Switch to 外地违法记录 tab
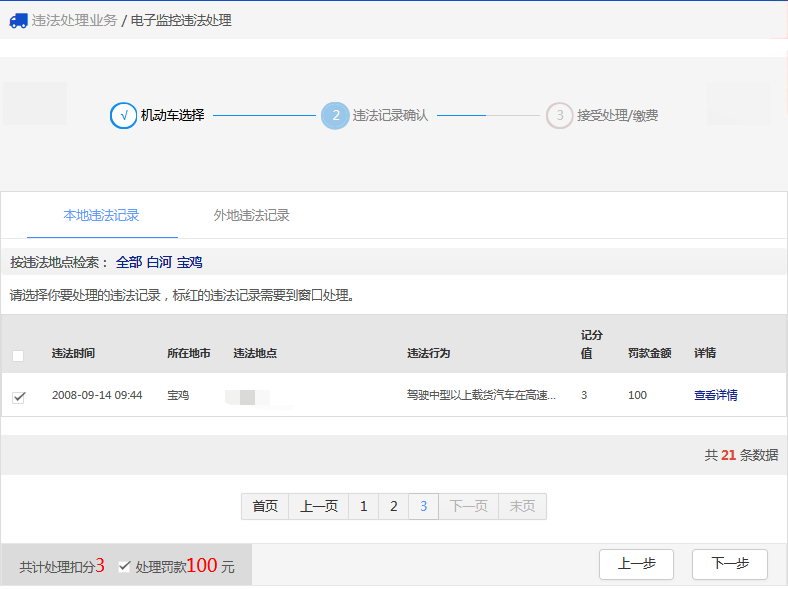This screenshot has height=589, width=788. (x=251, y=215)
